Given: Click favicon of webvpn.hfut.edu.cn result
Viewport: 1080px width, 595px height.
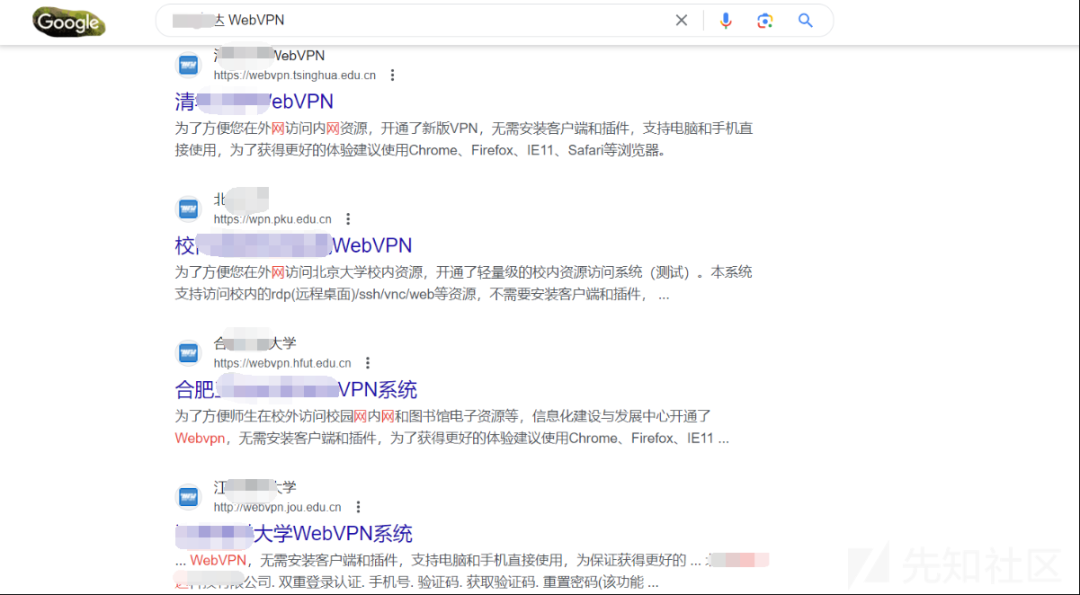Looking at the screenshot, I should click(188, 353).
